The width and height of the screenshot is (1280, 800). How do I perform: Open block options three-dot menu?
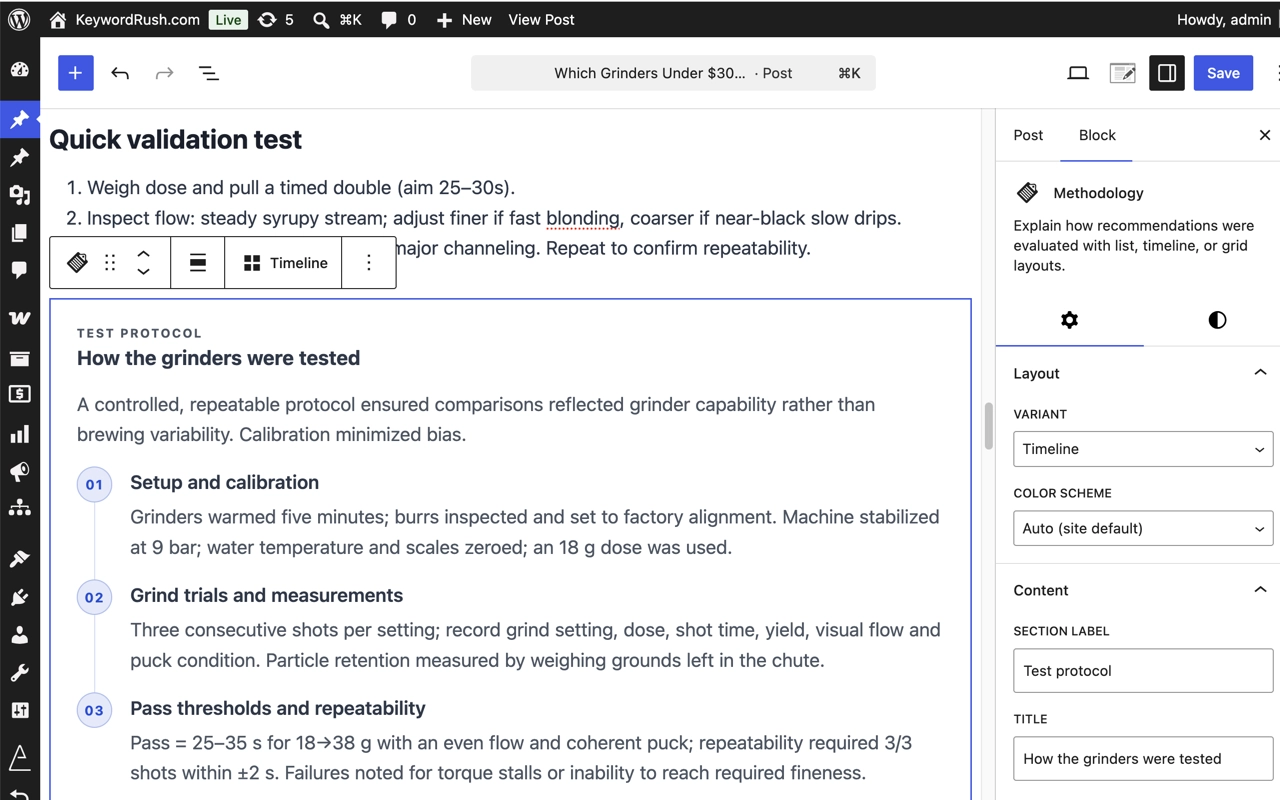coord(369,263)
